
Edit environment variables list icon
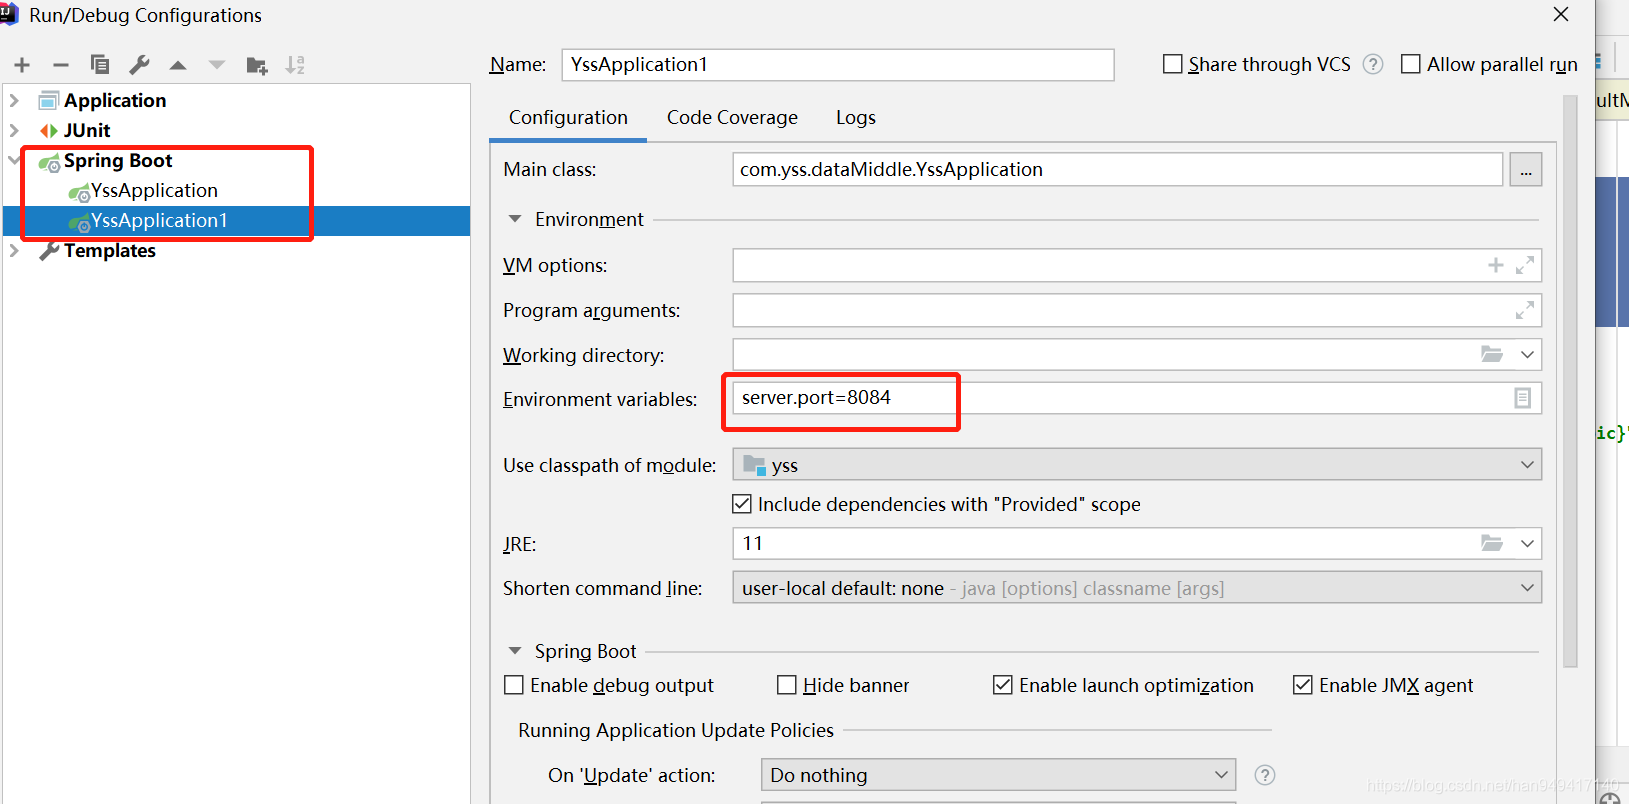(x=1522, y=398)
